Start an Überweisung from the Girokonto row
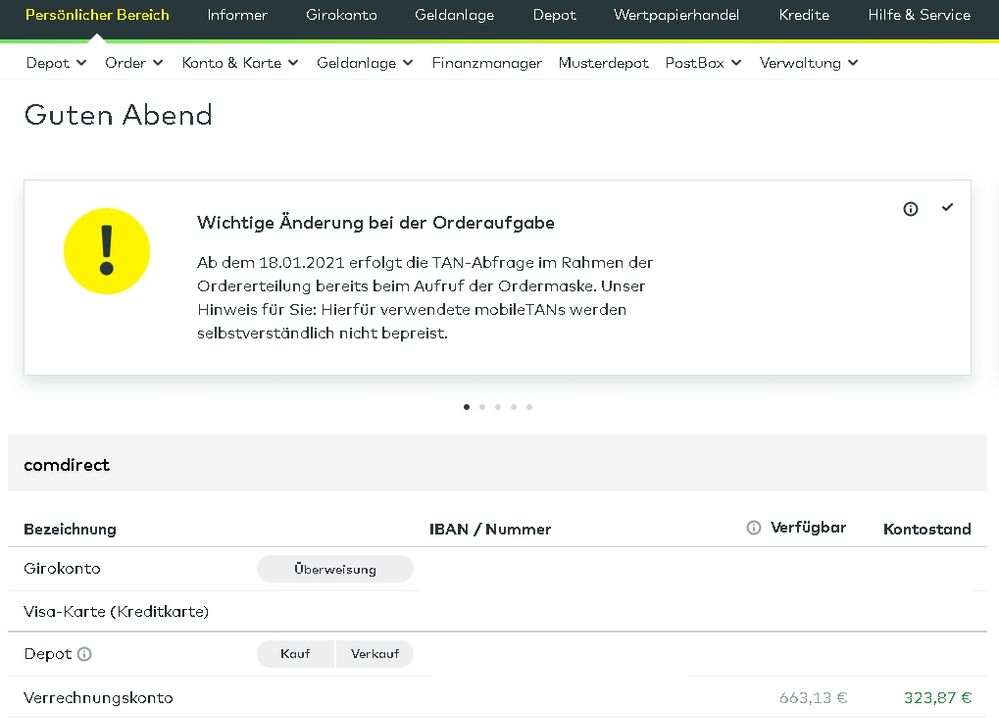Viewport: 999px width, 719px height. pos(335,568)
